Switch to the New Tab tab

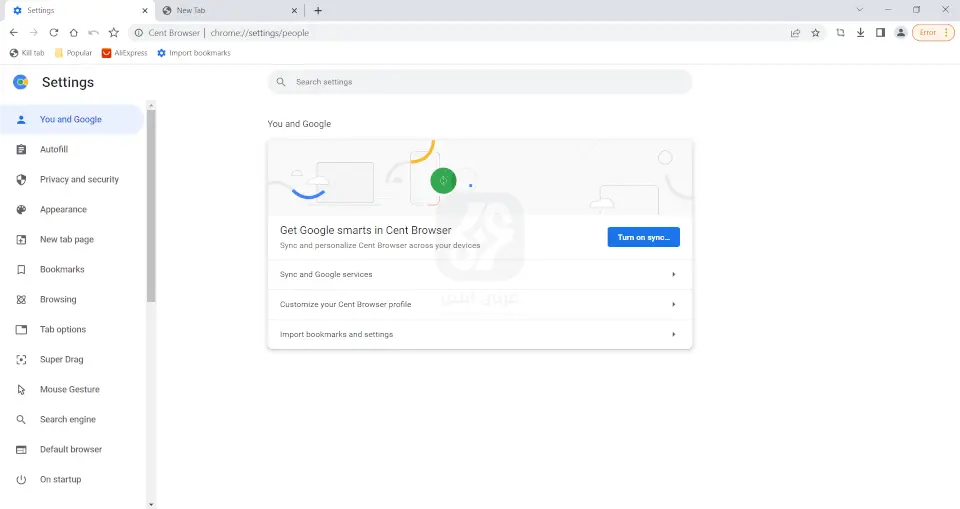tap(230, 10)
